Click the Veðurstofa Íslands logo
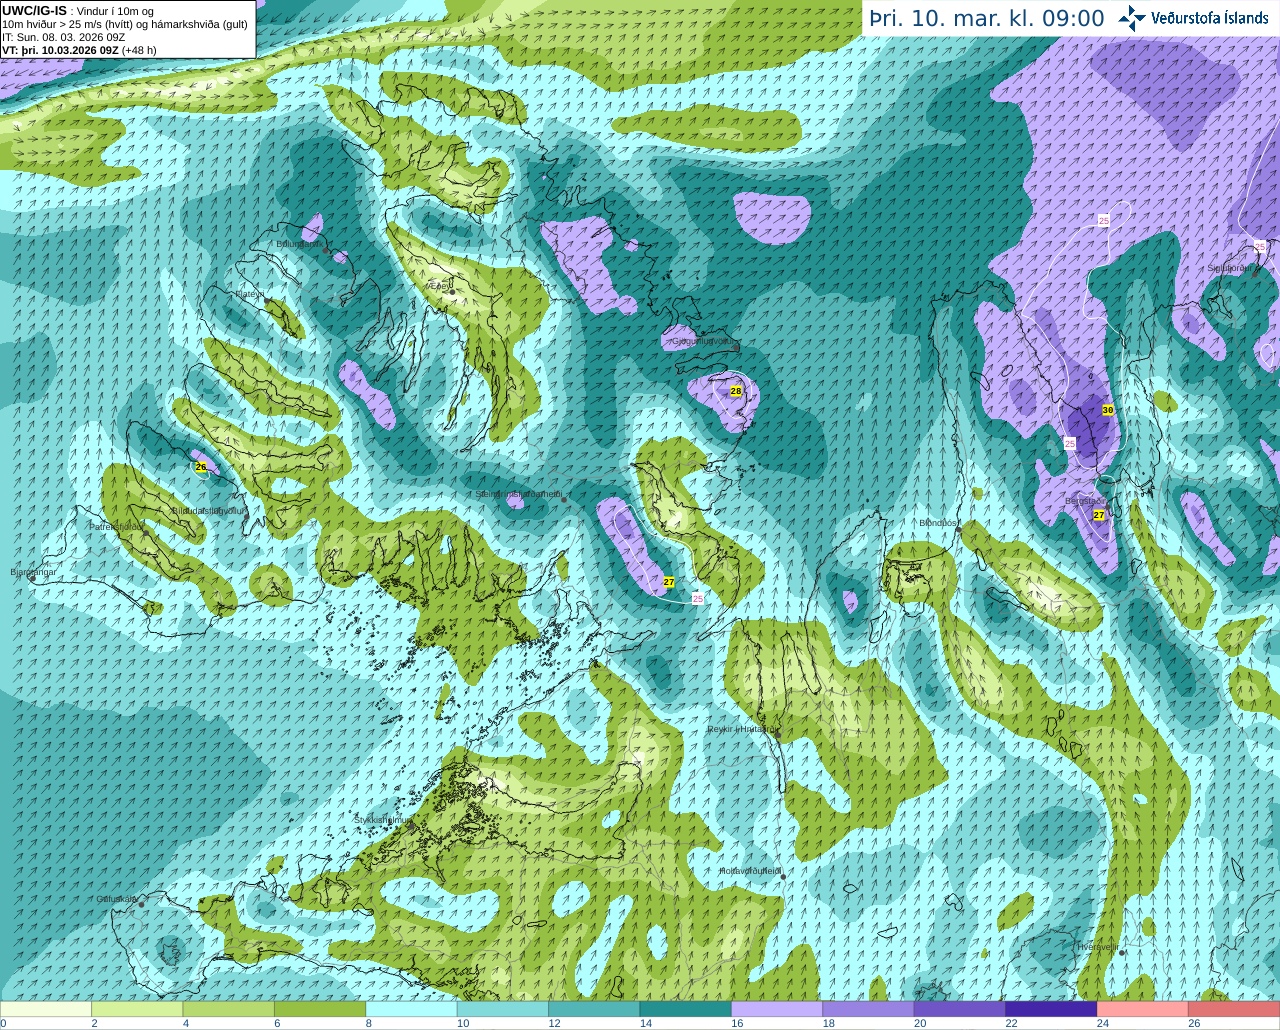1280x1030 pixels. 1193,18
